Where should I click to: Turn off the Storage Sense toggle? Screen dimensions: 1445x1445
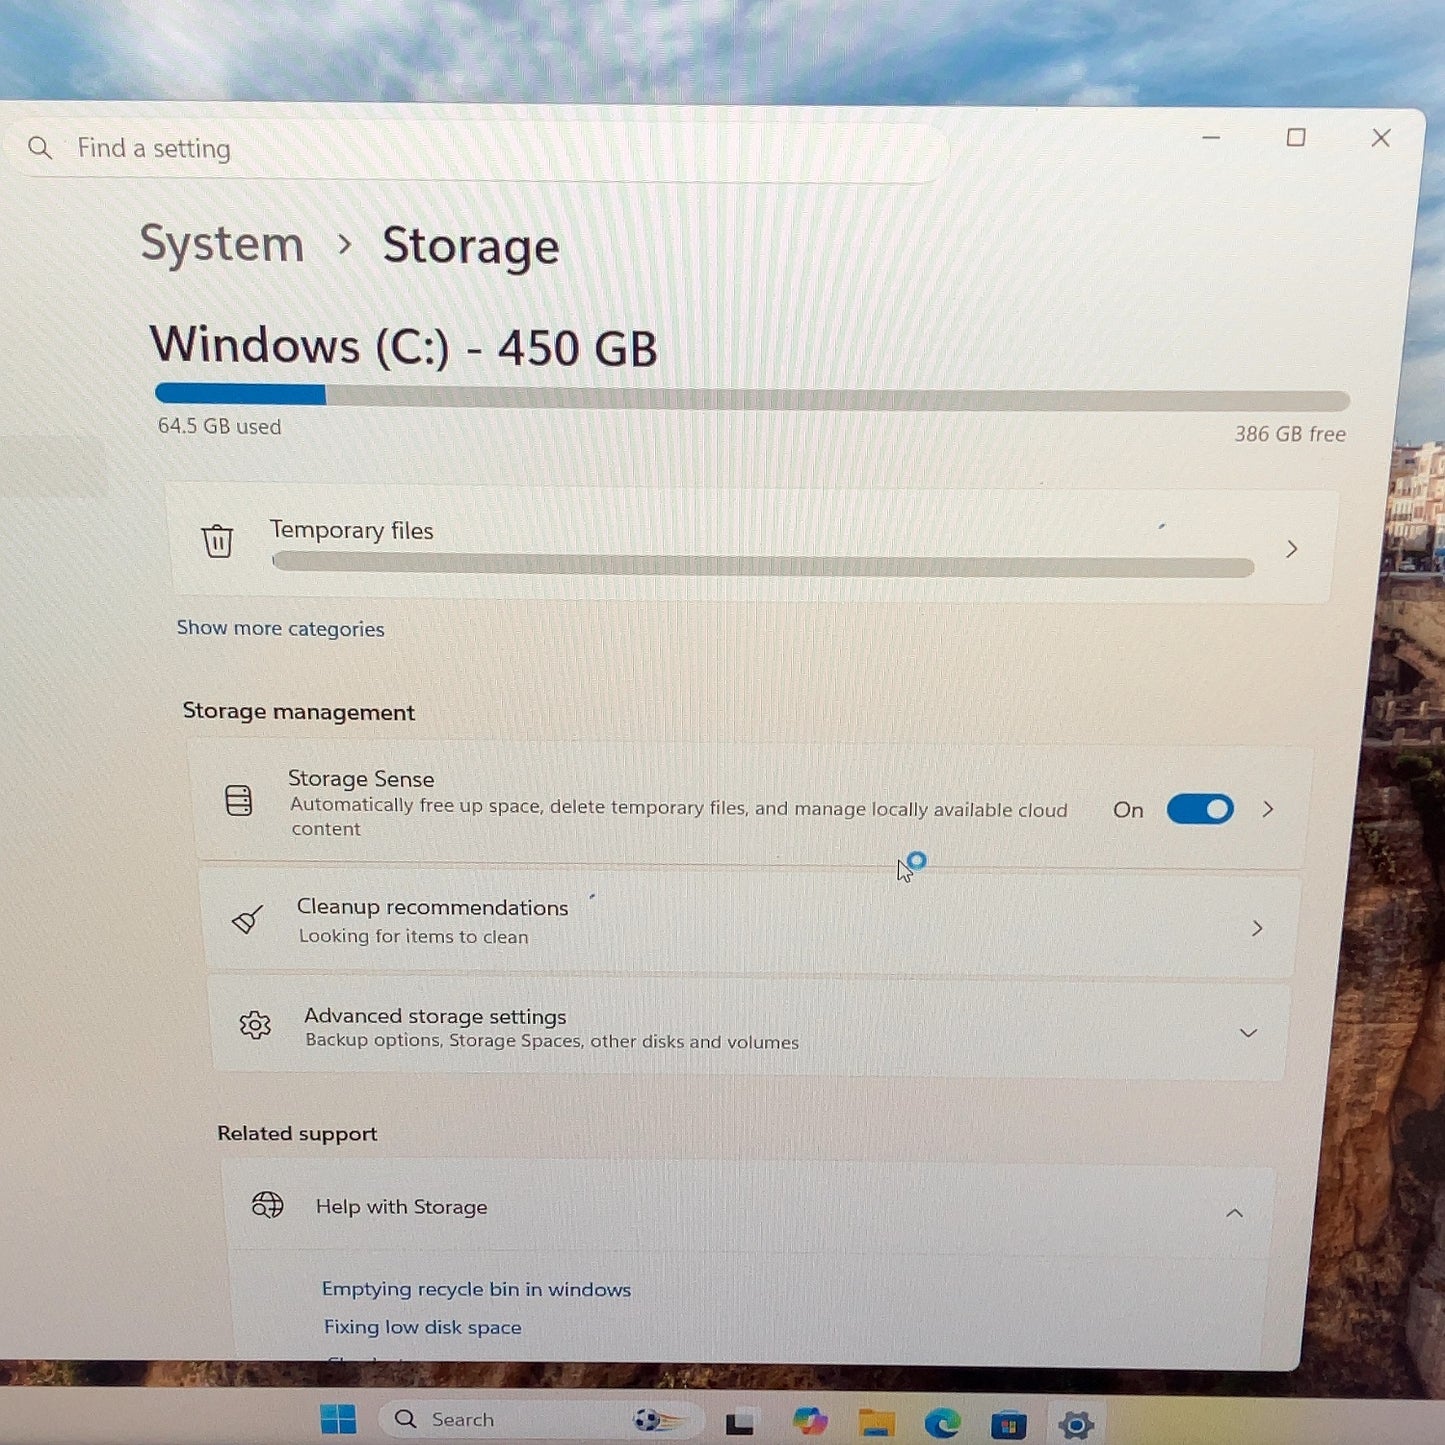click(1200, 809)
